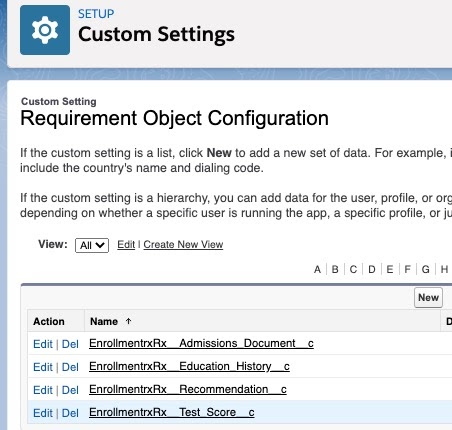Screen dimensions: 452x430
Task: Open the EnrollmentrxRx__Education_History__c record
Action: 189,366
